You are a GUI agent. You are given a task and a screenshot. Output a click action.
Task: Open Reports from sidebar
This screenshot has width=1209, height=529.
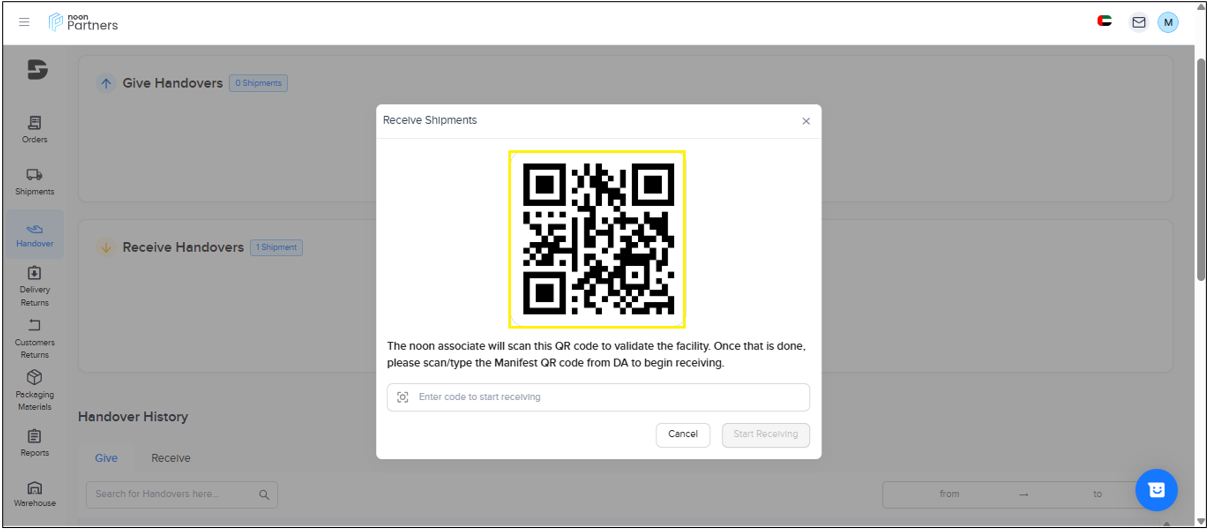35,443
